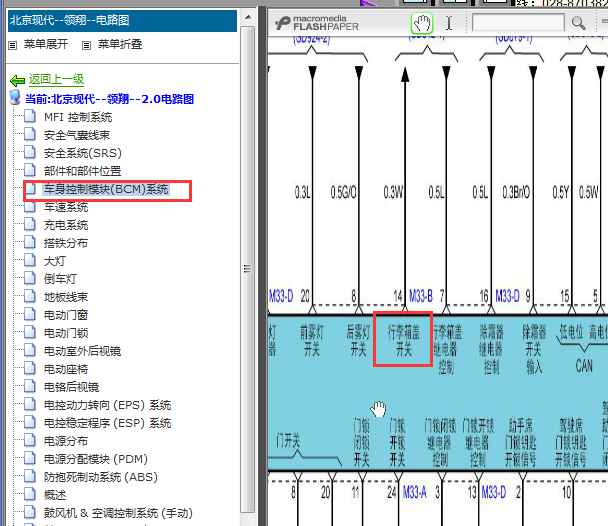Image resolution: width=608 pixels, height=526 pixels.
Task: Open 地板线束 tree item
Action: coord(66,297)
